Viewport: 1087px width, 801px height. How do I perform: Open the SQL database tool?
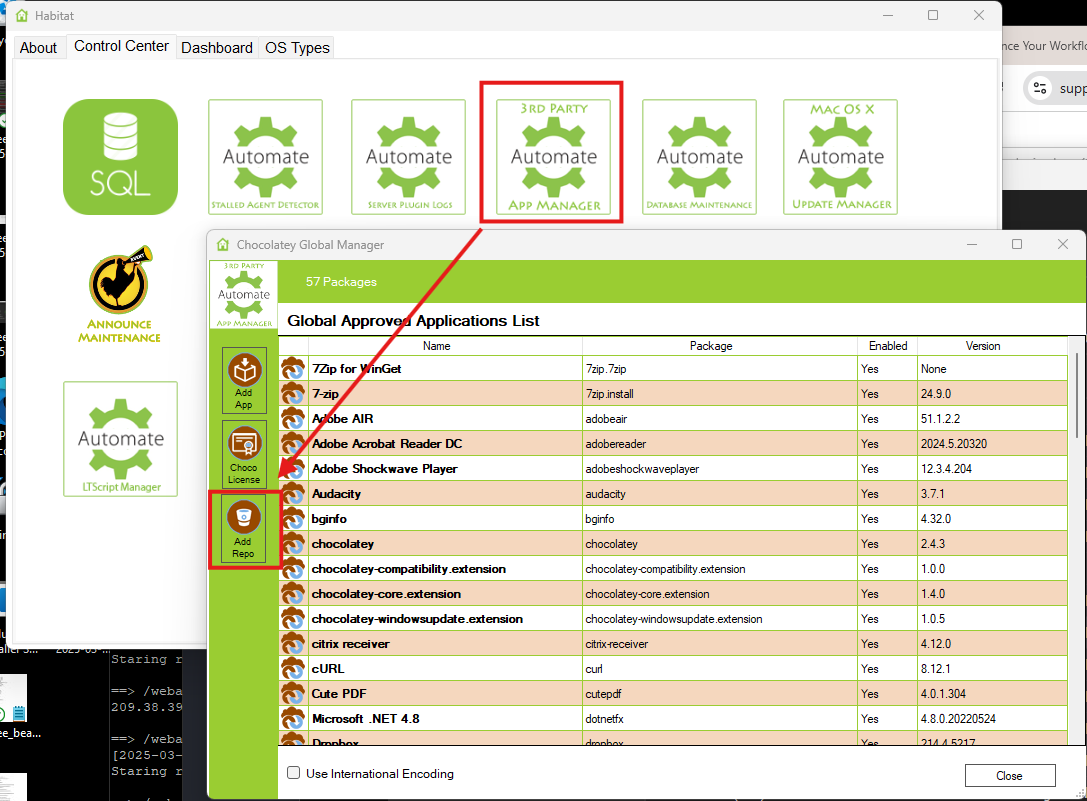coord(120,157)
